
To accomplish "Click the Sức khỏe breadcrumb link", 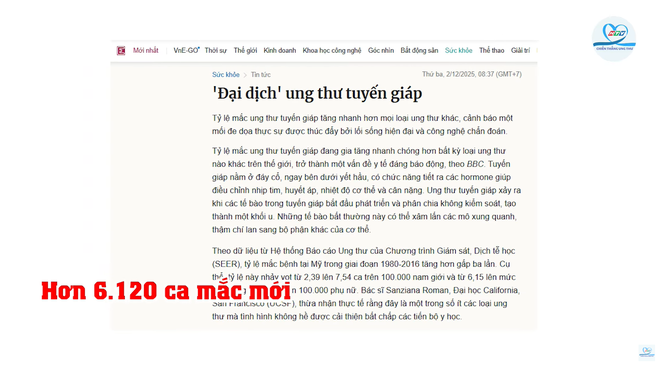I will coord(226,75).
